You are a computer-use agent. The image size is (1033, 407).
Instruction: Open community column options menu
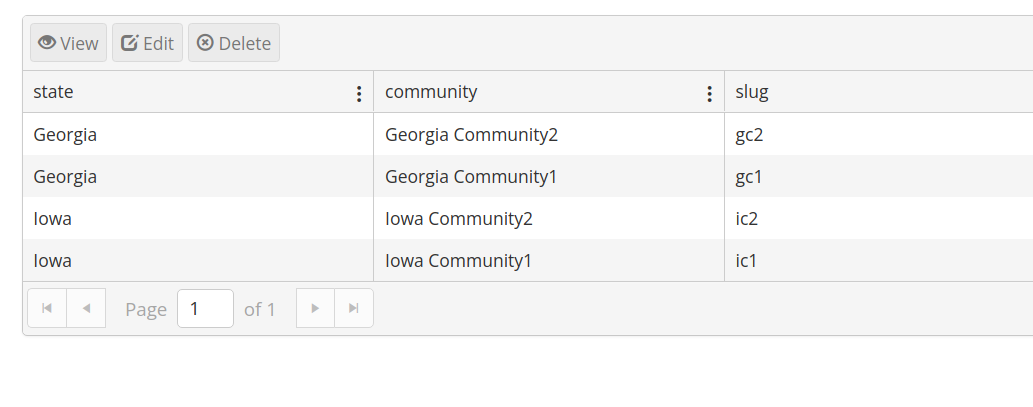(x=710, y=94)
